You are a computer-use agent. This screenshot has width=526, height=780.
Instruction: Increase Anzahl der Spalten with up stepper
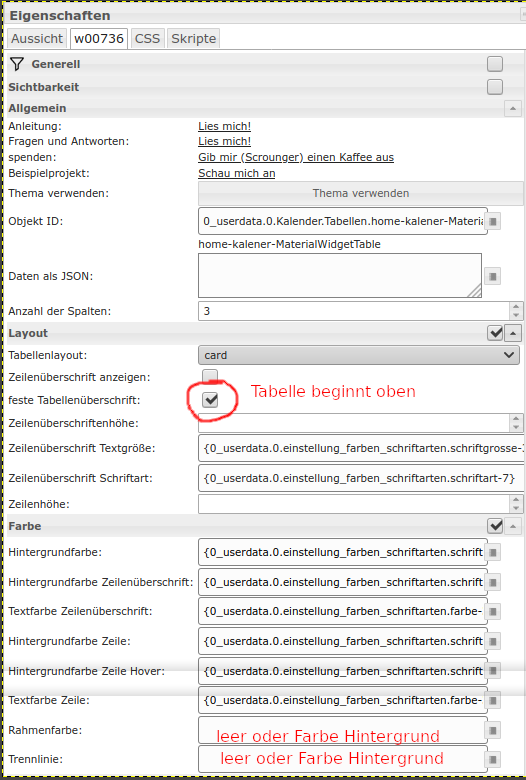click(x=516, y=307)
